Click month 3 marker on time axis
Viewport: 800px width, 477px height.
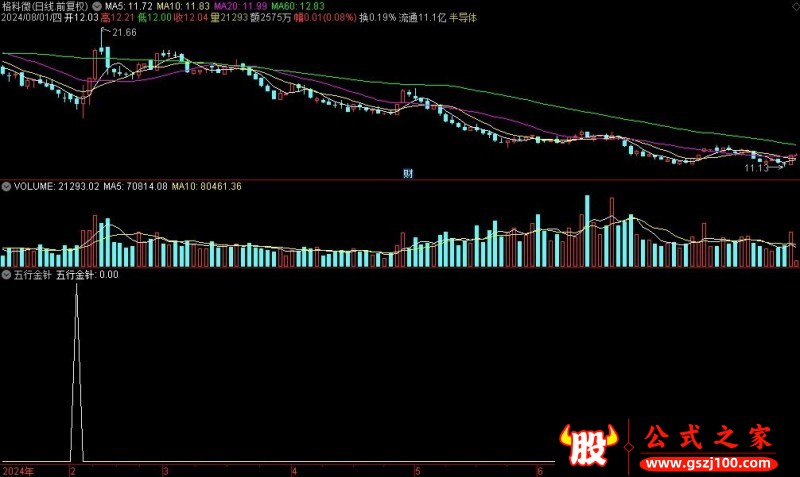pyautogui.click(x=166, y=471)
